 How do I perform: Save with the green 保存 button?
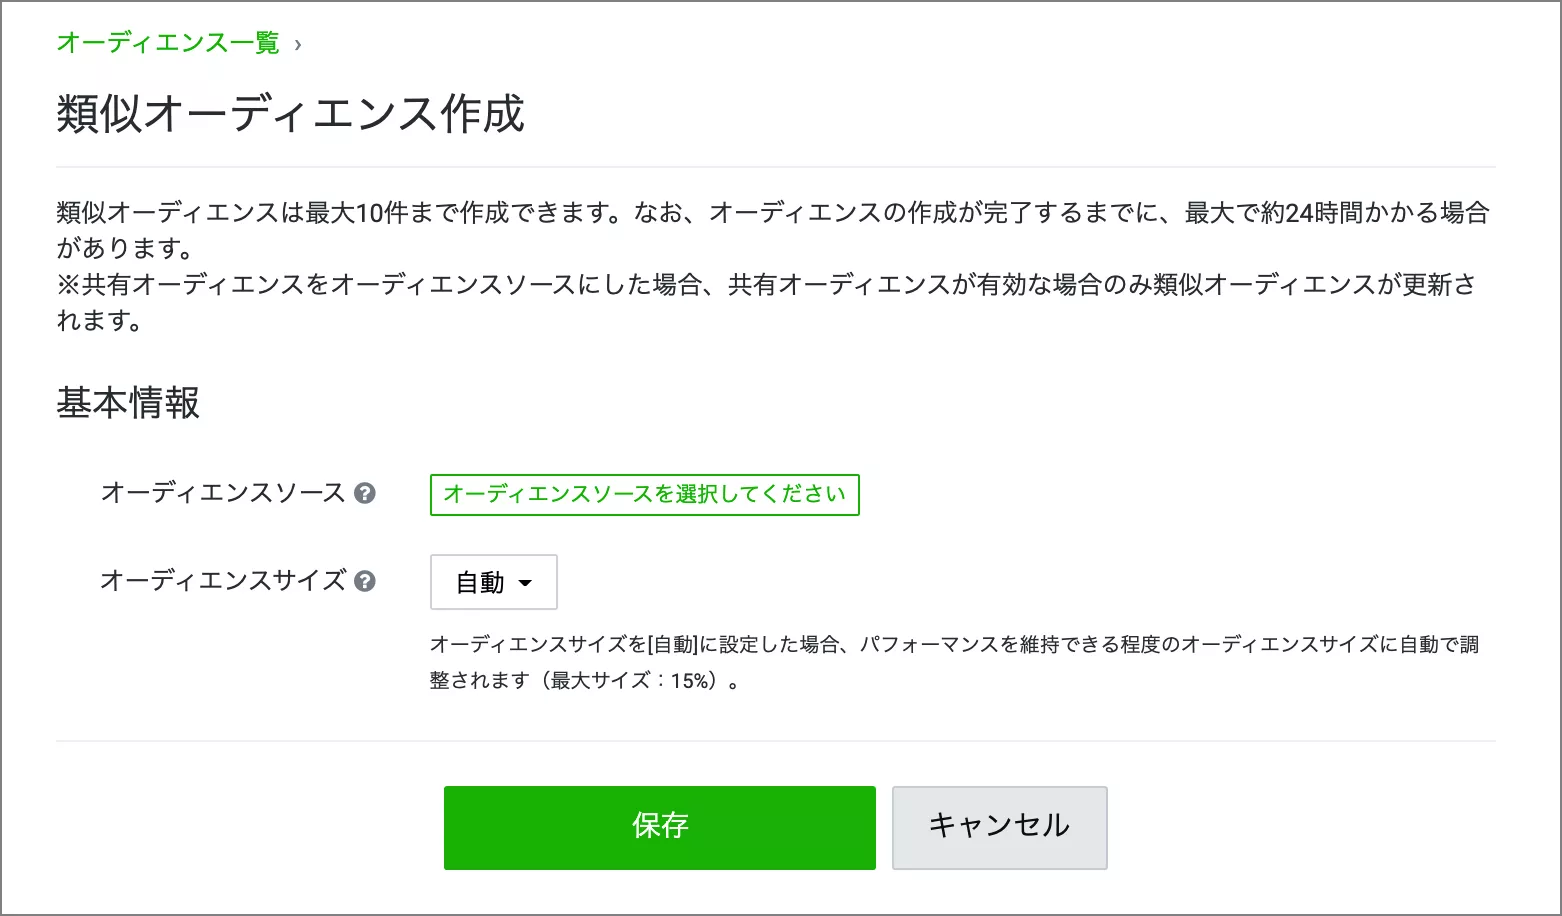click(659, 827)
